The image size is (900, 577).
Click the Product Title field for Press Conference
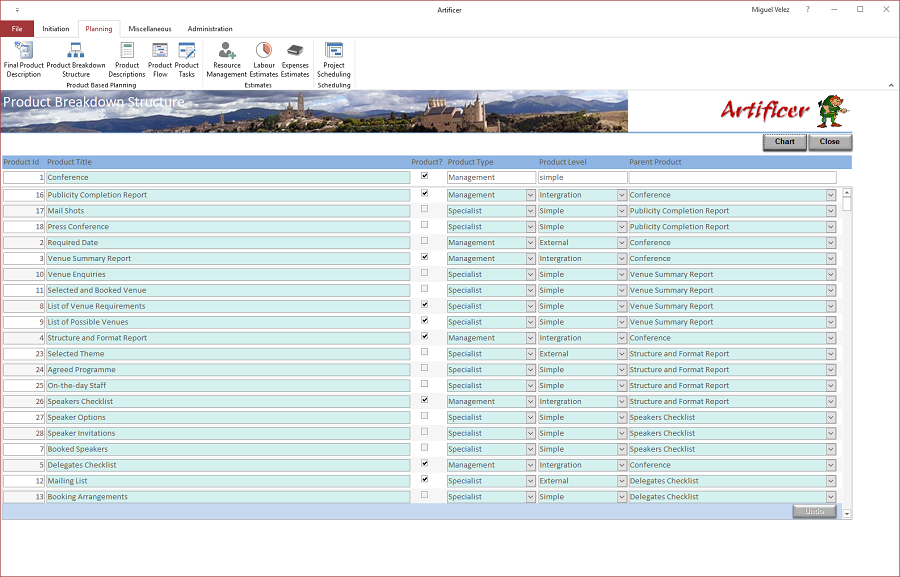point(228,227)
